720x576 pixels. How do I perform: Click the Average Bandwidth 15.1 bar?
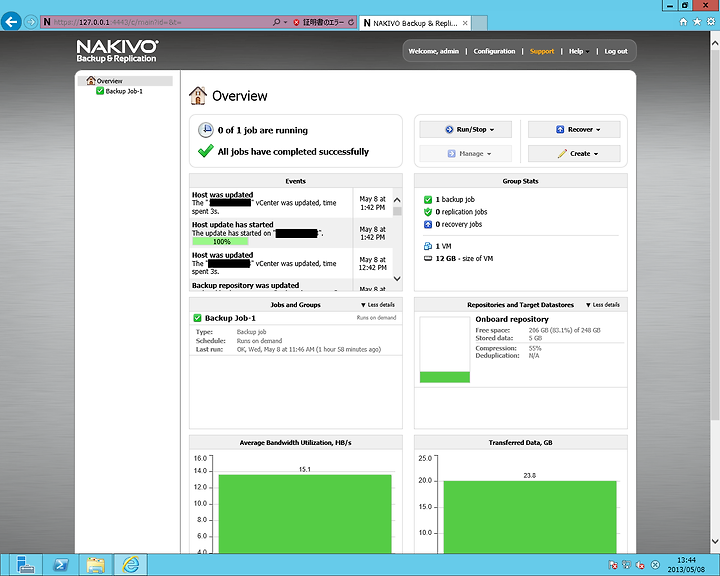[x=305, y=514]
